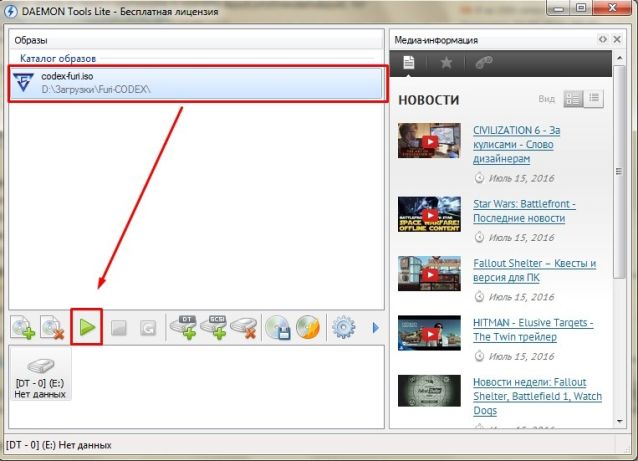638x461 pixels.
Task: Click the gray Unmount stop button
Action: (x=118, y=328)
